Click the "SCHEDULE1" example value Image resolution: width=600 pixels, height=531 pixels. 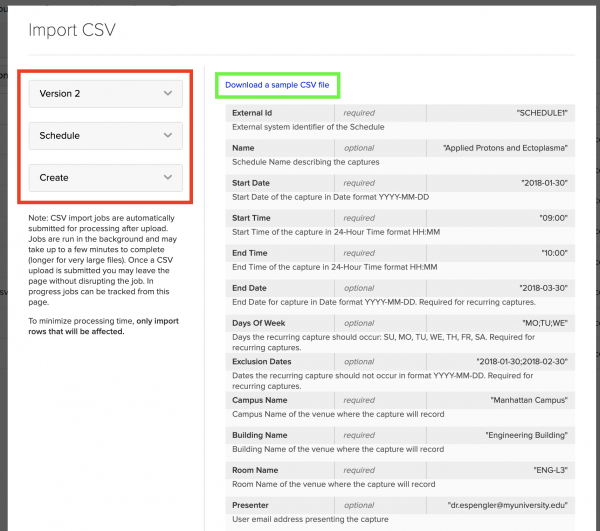541,113
